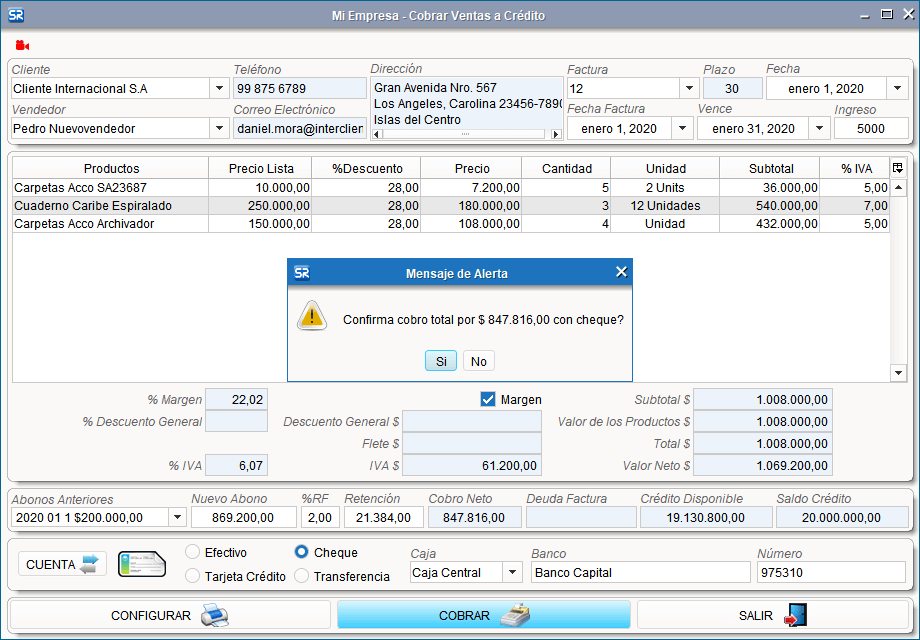The width and height of the screenshot is (920, 640).
Task: Click the Correo Electrónico field
Action: pyautogui.click(x=300, y=128)
